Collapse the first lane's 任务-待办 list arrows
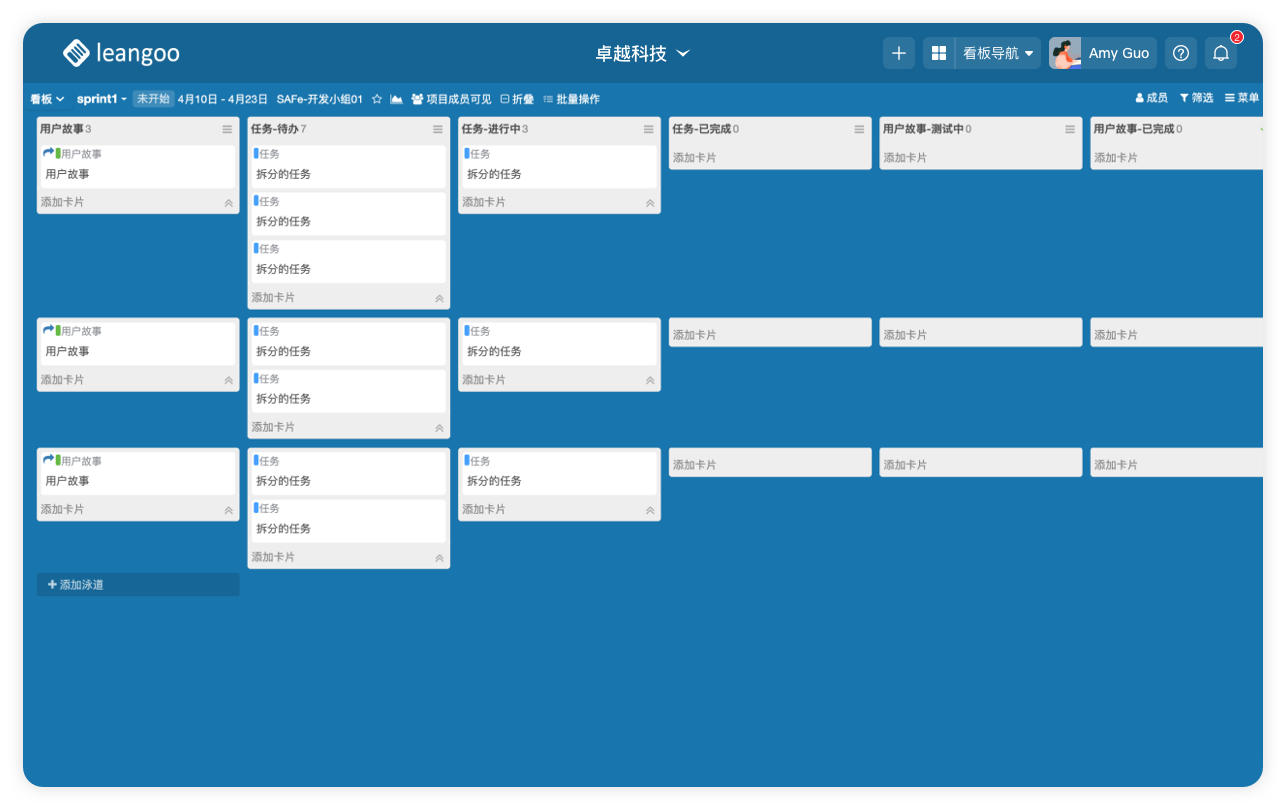The image size is (1286, 810). [439, 298]
